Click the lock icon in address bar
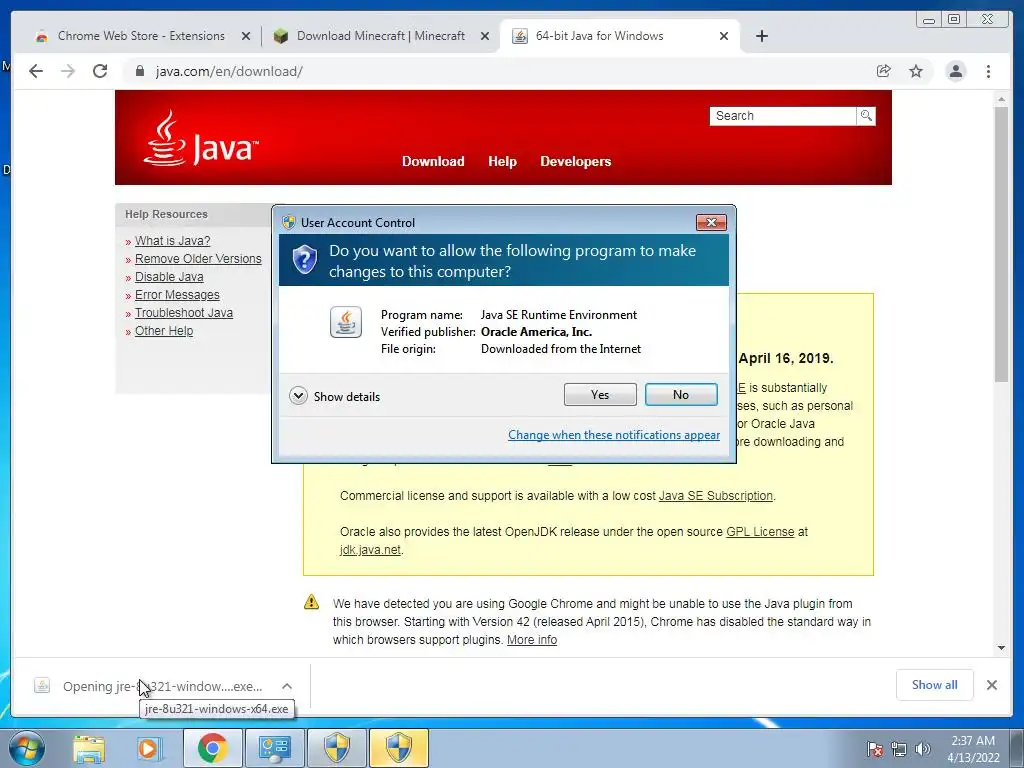Viewport: 1024px width, 768px height. 140,71
